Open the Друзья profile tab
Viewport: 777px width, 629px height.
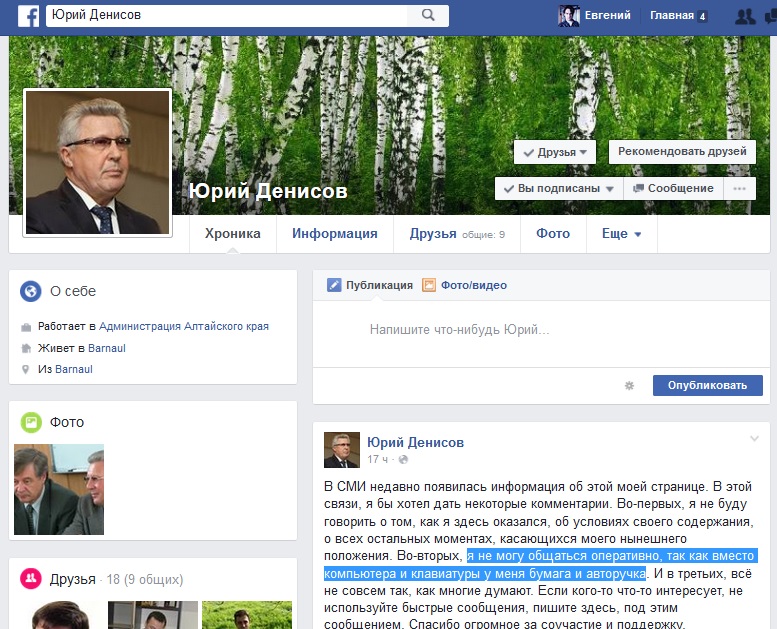pyautogui.click(x=433, y=234)
